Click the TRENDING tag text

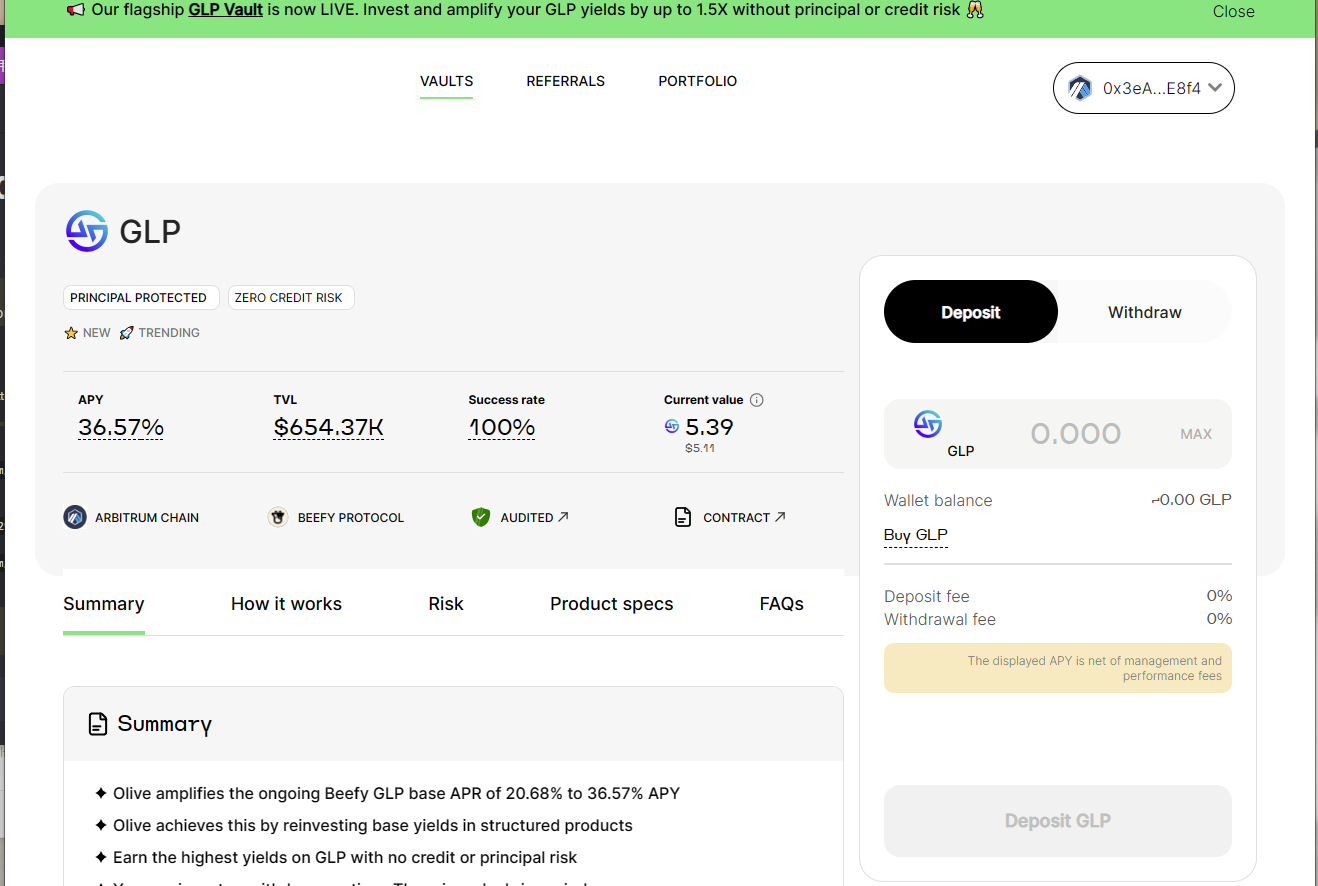169,333
